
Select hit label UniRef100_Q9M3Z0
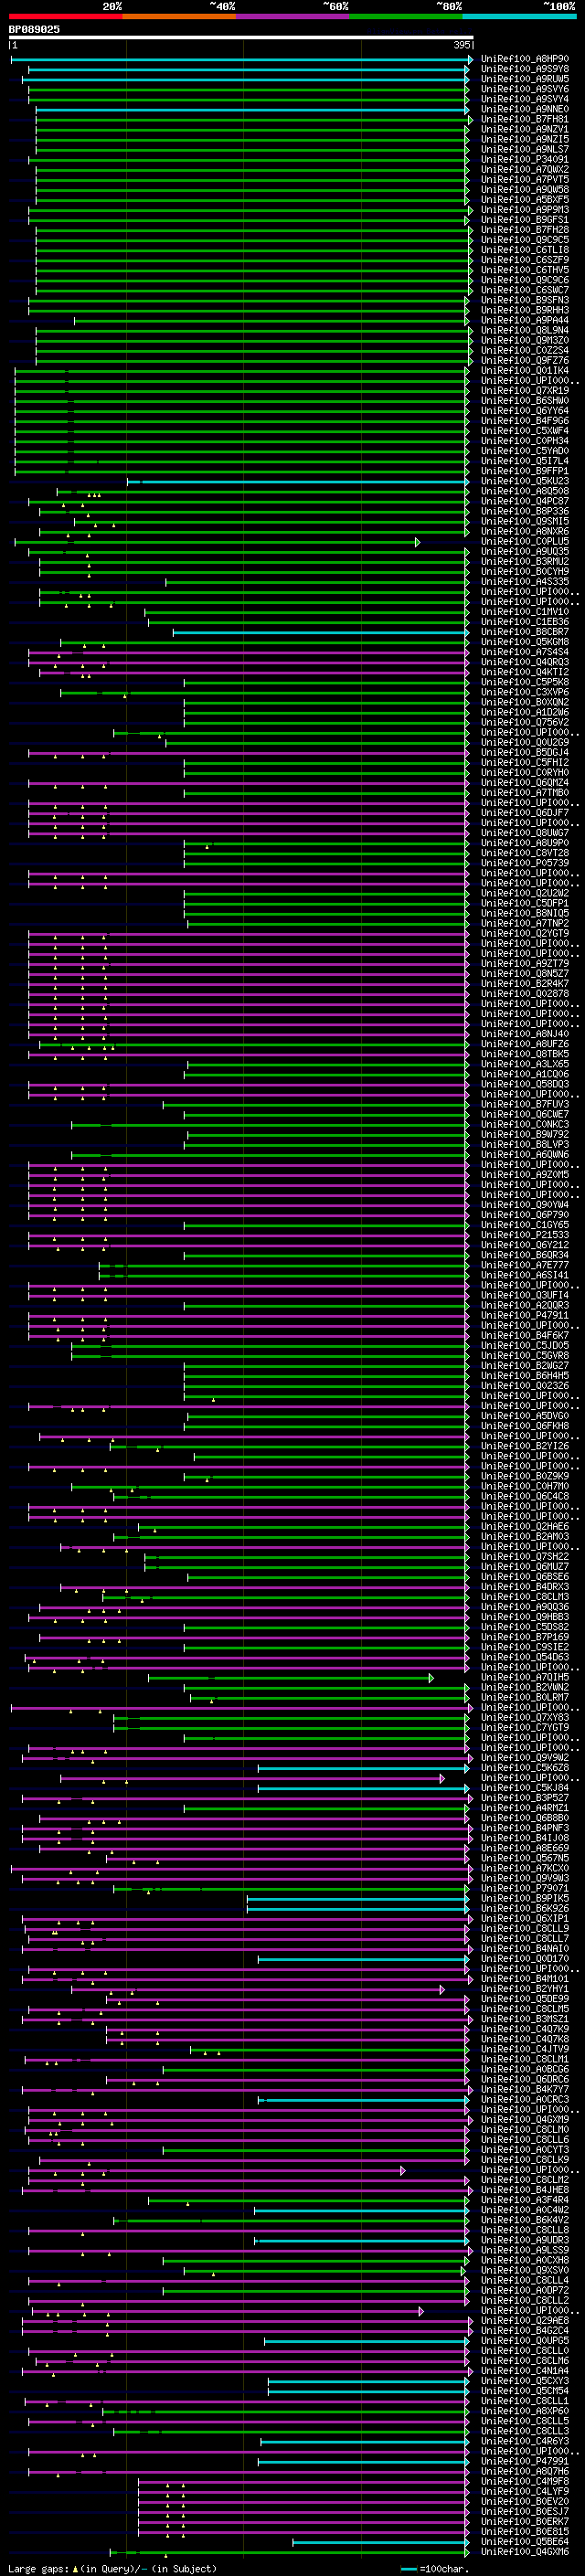525,340
